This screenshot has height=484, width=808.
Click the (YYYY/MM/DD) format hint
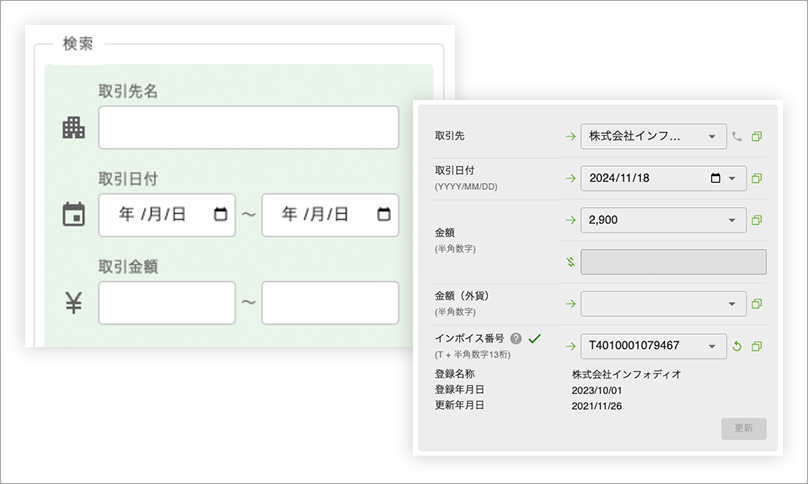pos(466,187)
